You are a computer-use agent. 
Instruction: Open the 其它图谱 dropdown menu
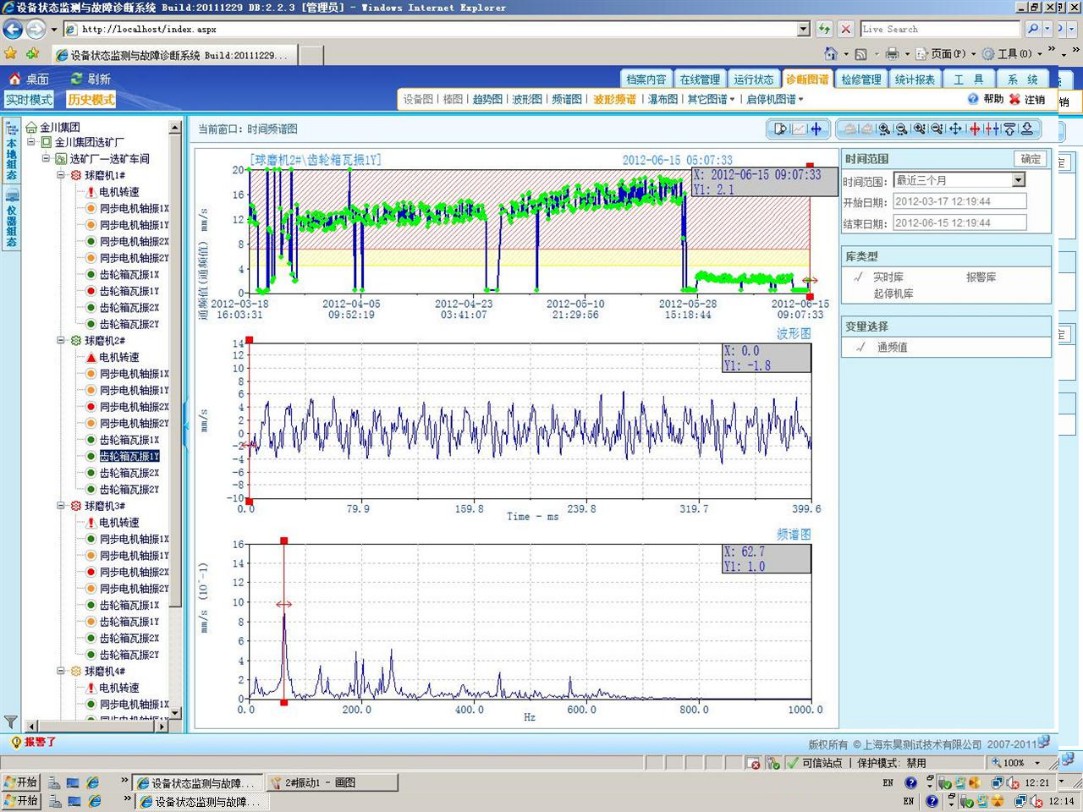[x=710, y=100]
